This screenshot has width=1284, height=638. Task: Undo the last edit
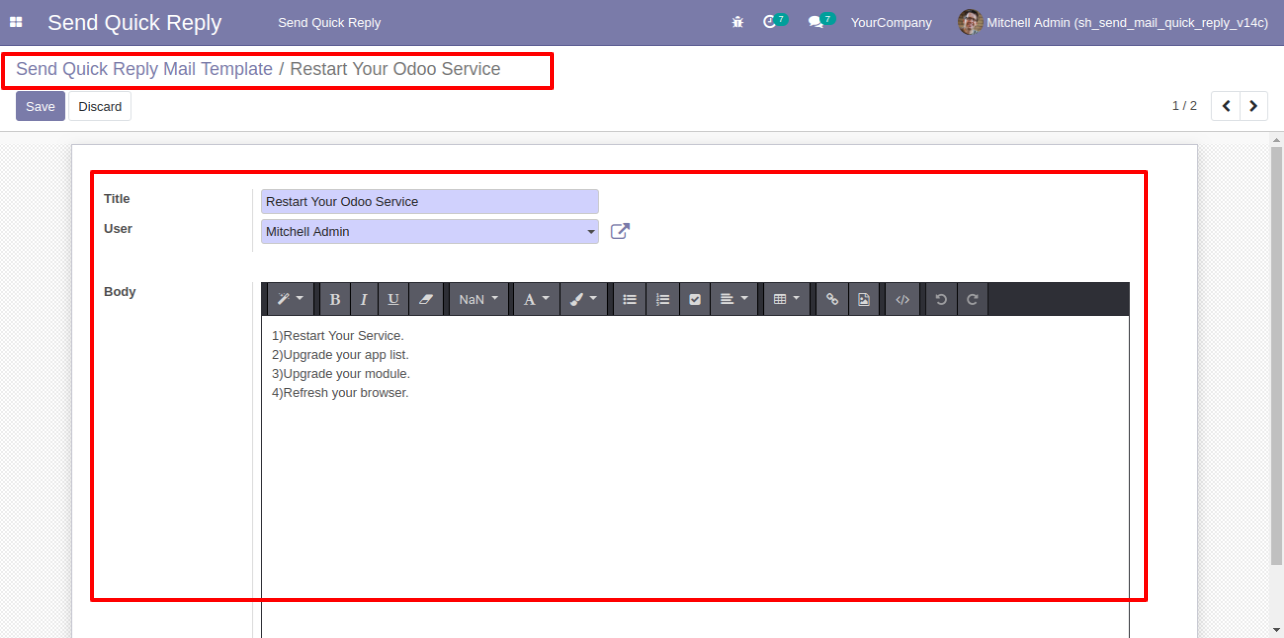point(941,299)
